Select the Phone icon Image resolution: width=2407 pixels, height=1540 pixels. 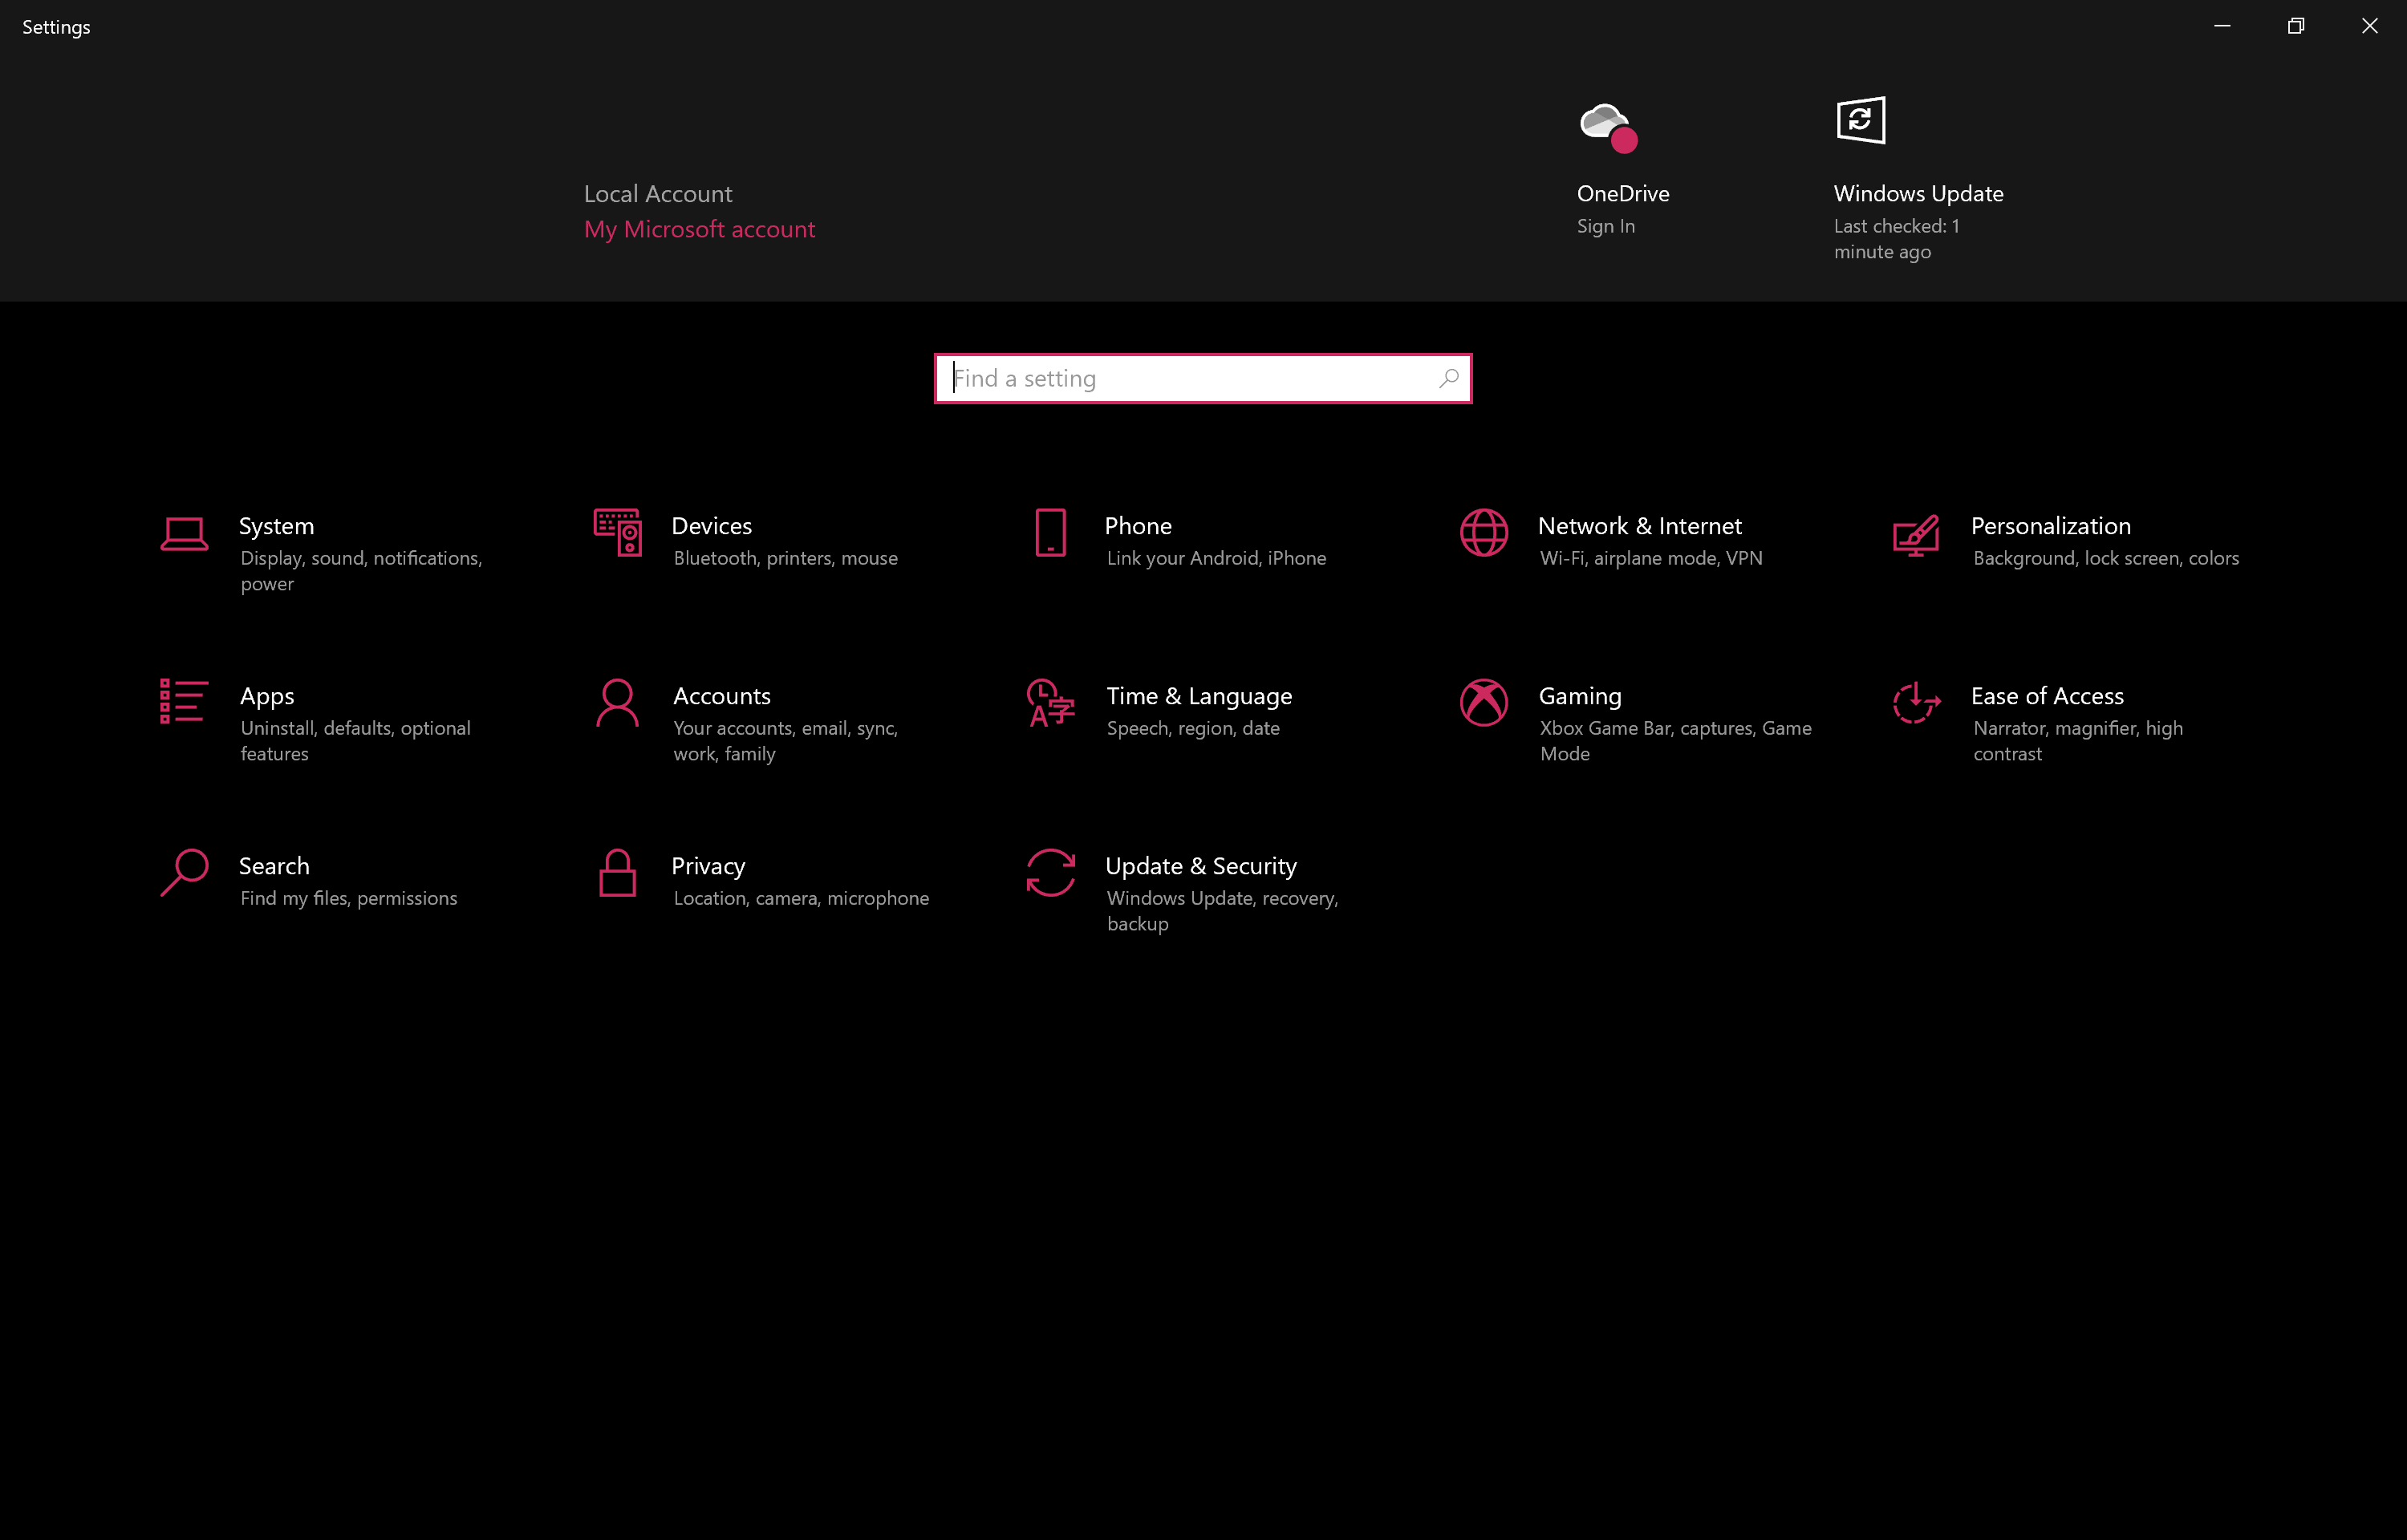1050,533
